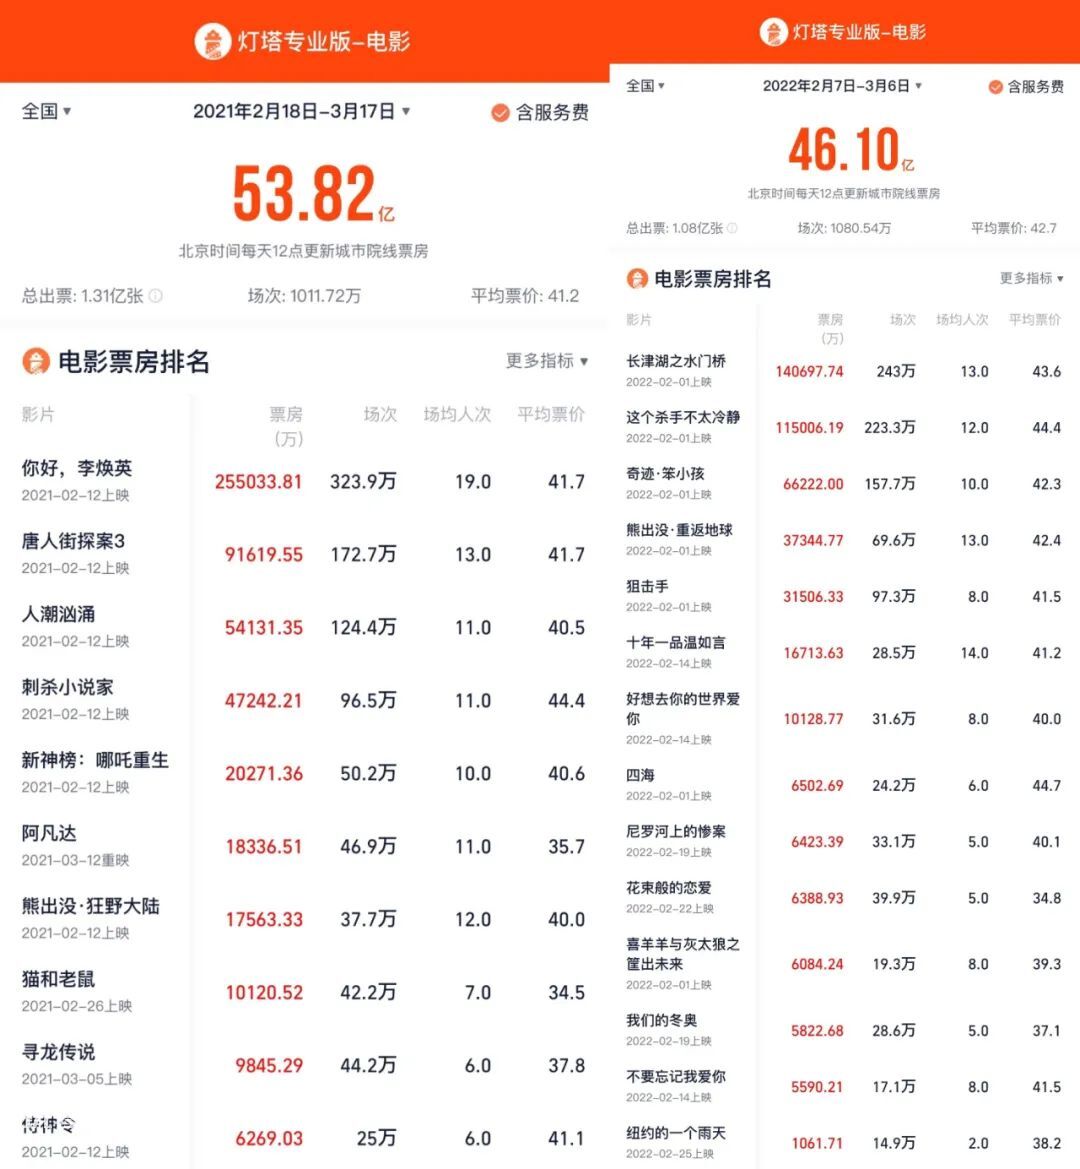Open movie 不要忘记我爱你
The height and width of the screenshot is (1169, 1080).
coord(676,1077)
